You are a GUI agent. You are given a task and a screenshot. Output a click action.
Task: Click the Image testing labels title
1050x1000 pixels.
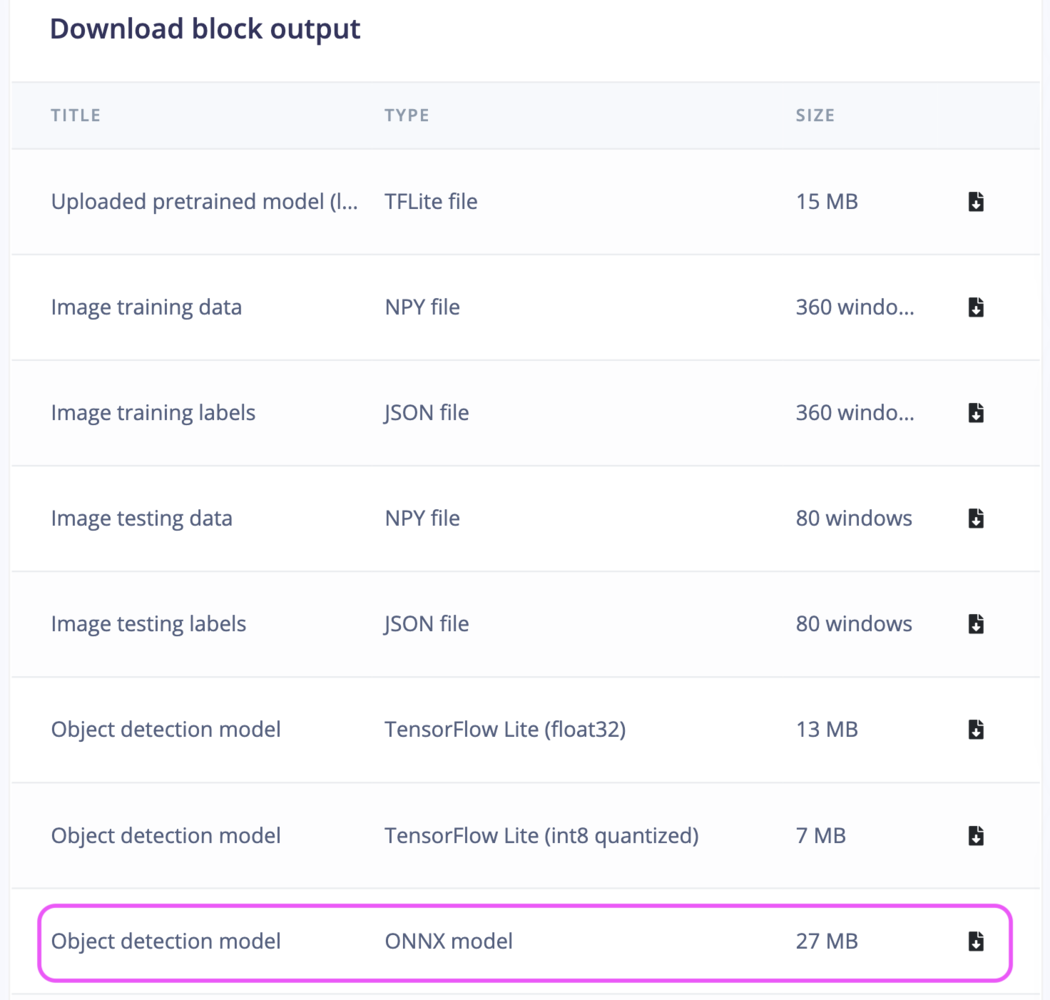pos(149,624)
